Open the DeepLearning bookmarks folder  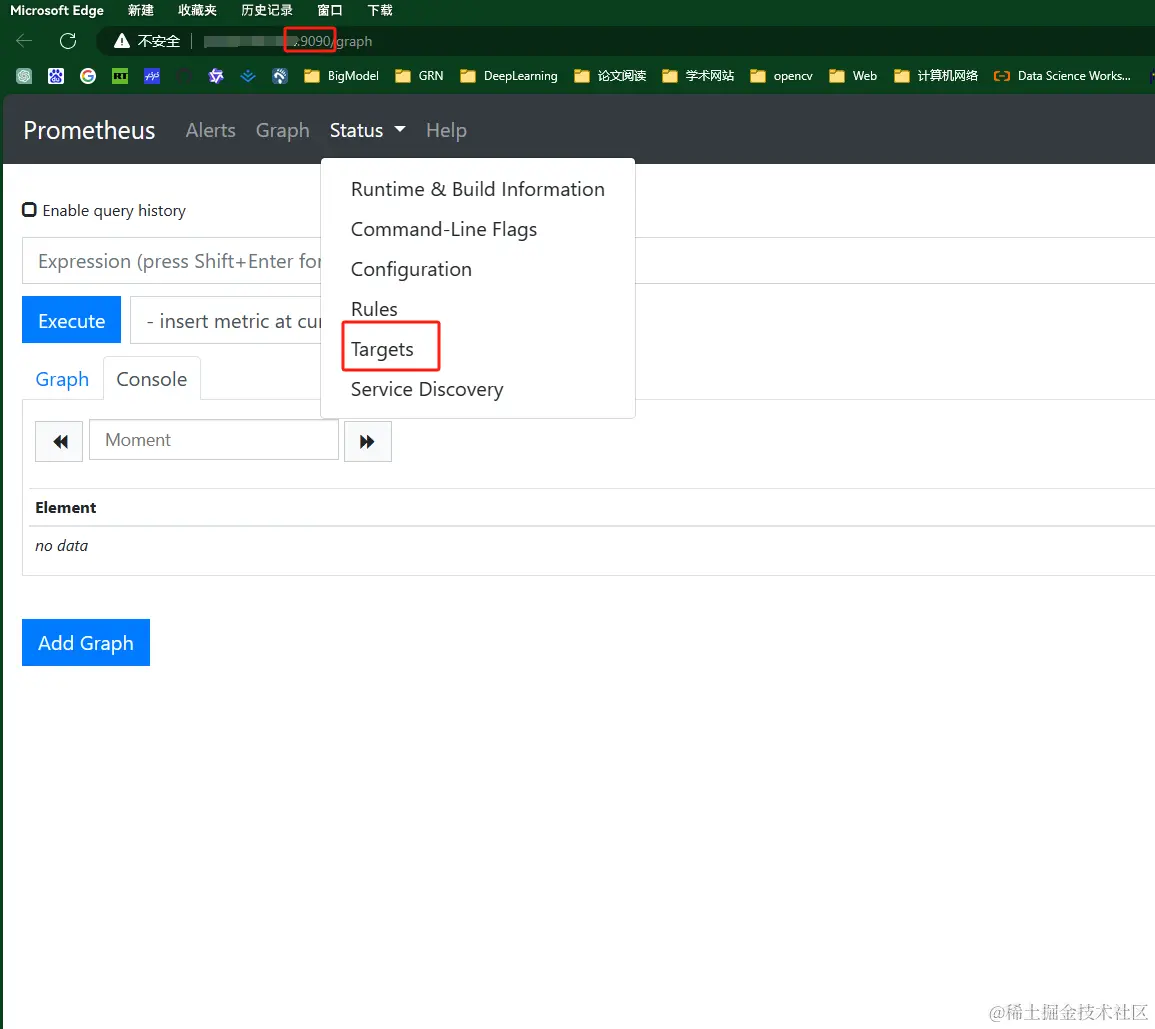click(x=508, y=76)
